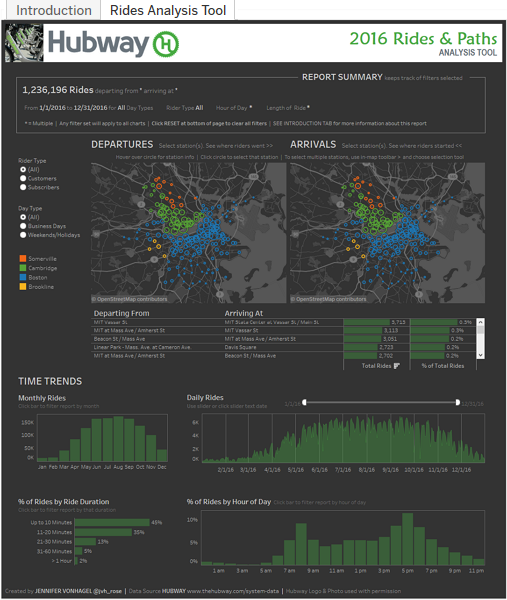This screenshot has width=507, height=600.
Task: Click the 1/1/16 slider start date text
Action: (x=292, y=404)
